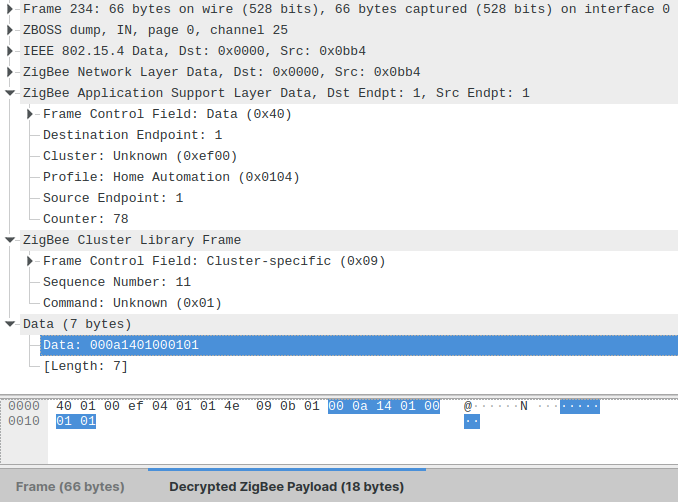The width and height of the screenshot is (678, 502).
Task: Expand the ZBOSS dump row arrow
Action: [x=10, y=30]
